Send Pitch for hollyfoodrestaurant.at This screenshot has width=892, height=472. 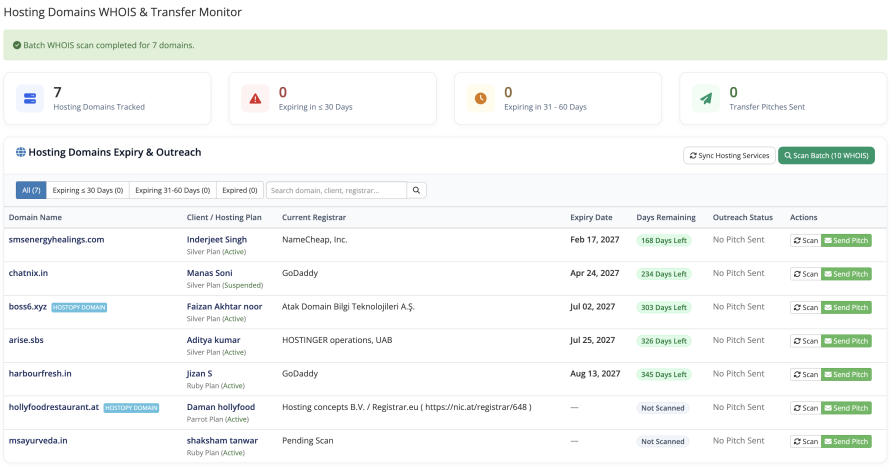pos(846,408)
